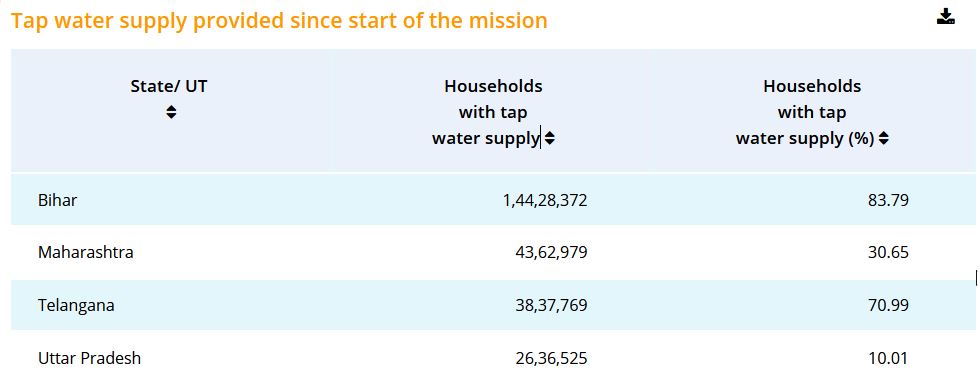Click Telangana percentage value 70.99
The width and height of the screenshot is (978, 381).
click(888, 306)
